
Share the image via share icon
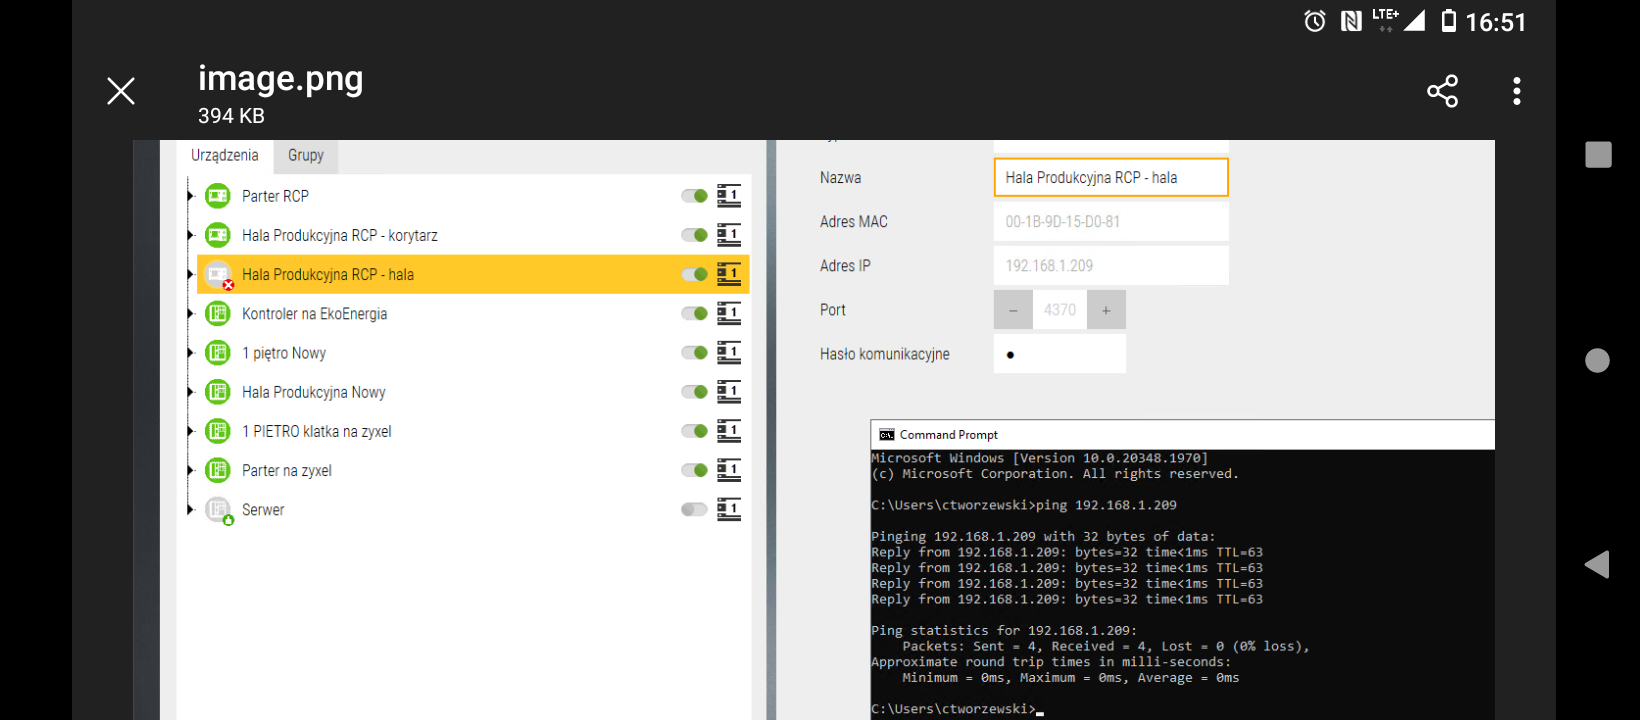[1442, 91]
